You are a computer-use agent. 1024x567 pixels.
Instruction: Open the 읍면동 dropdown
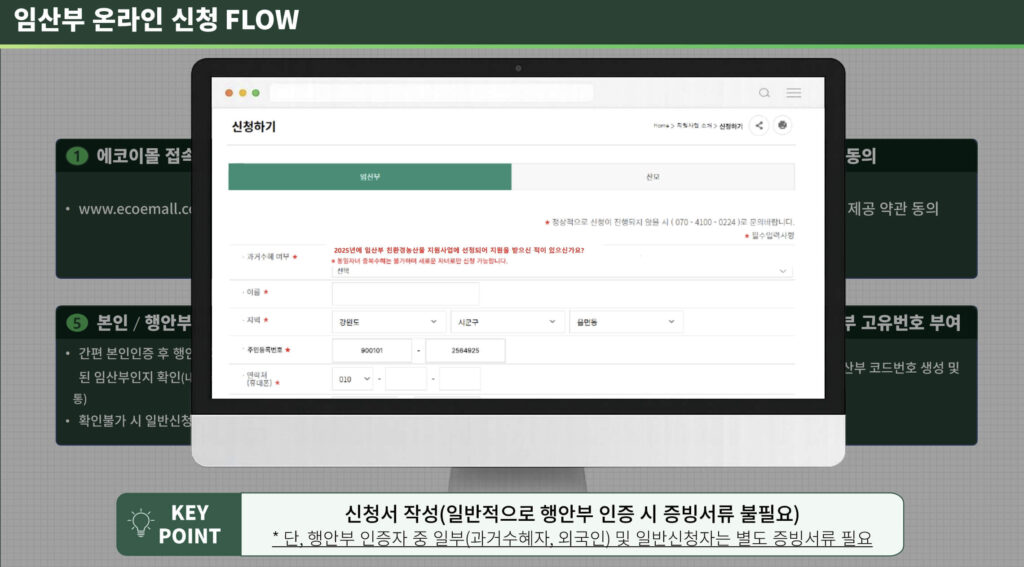(626, 322)
